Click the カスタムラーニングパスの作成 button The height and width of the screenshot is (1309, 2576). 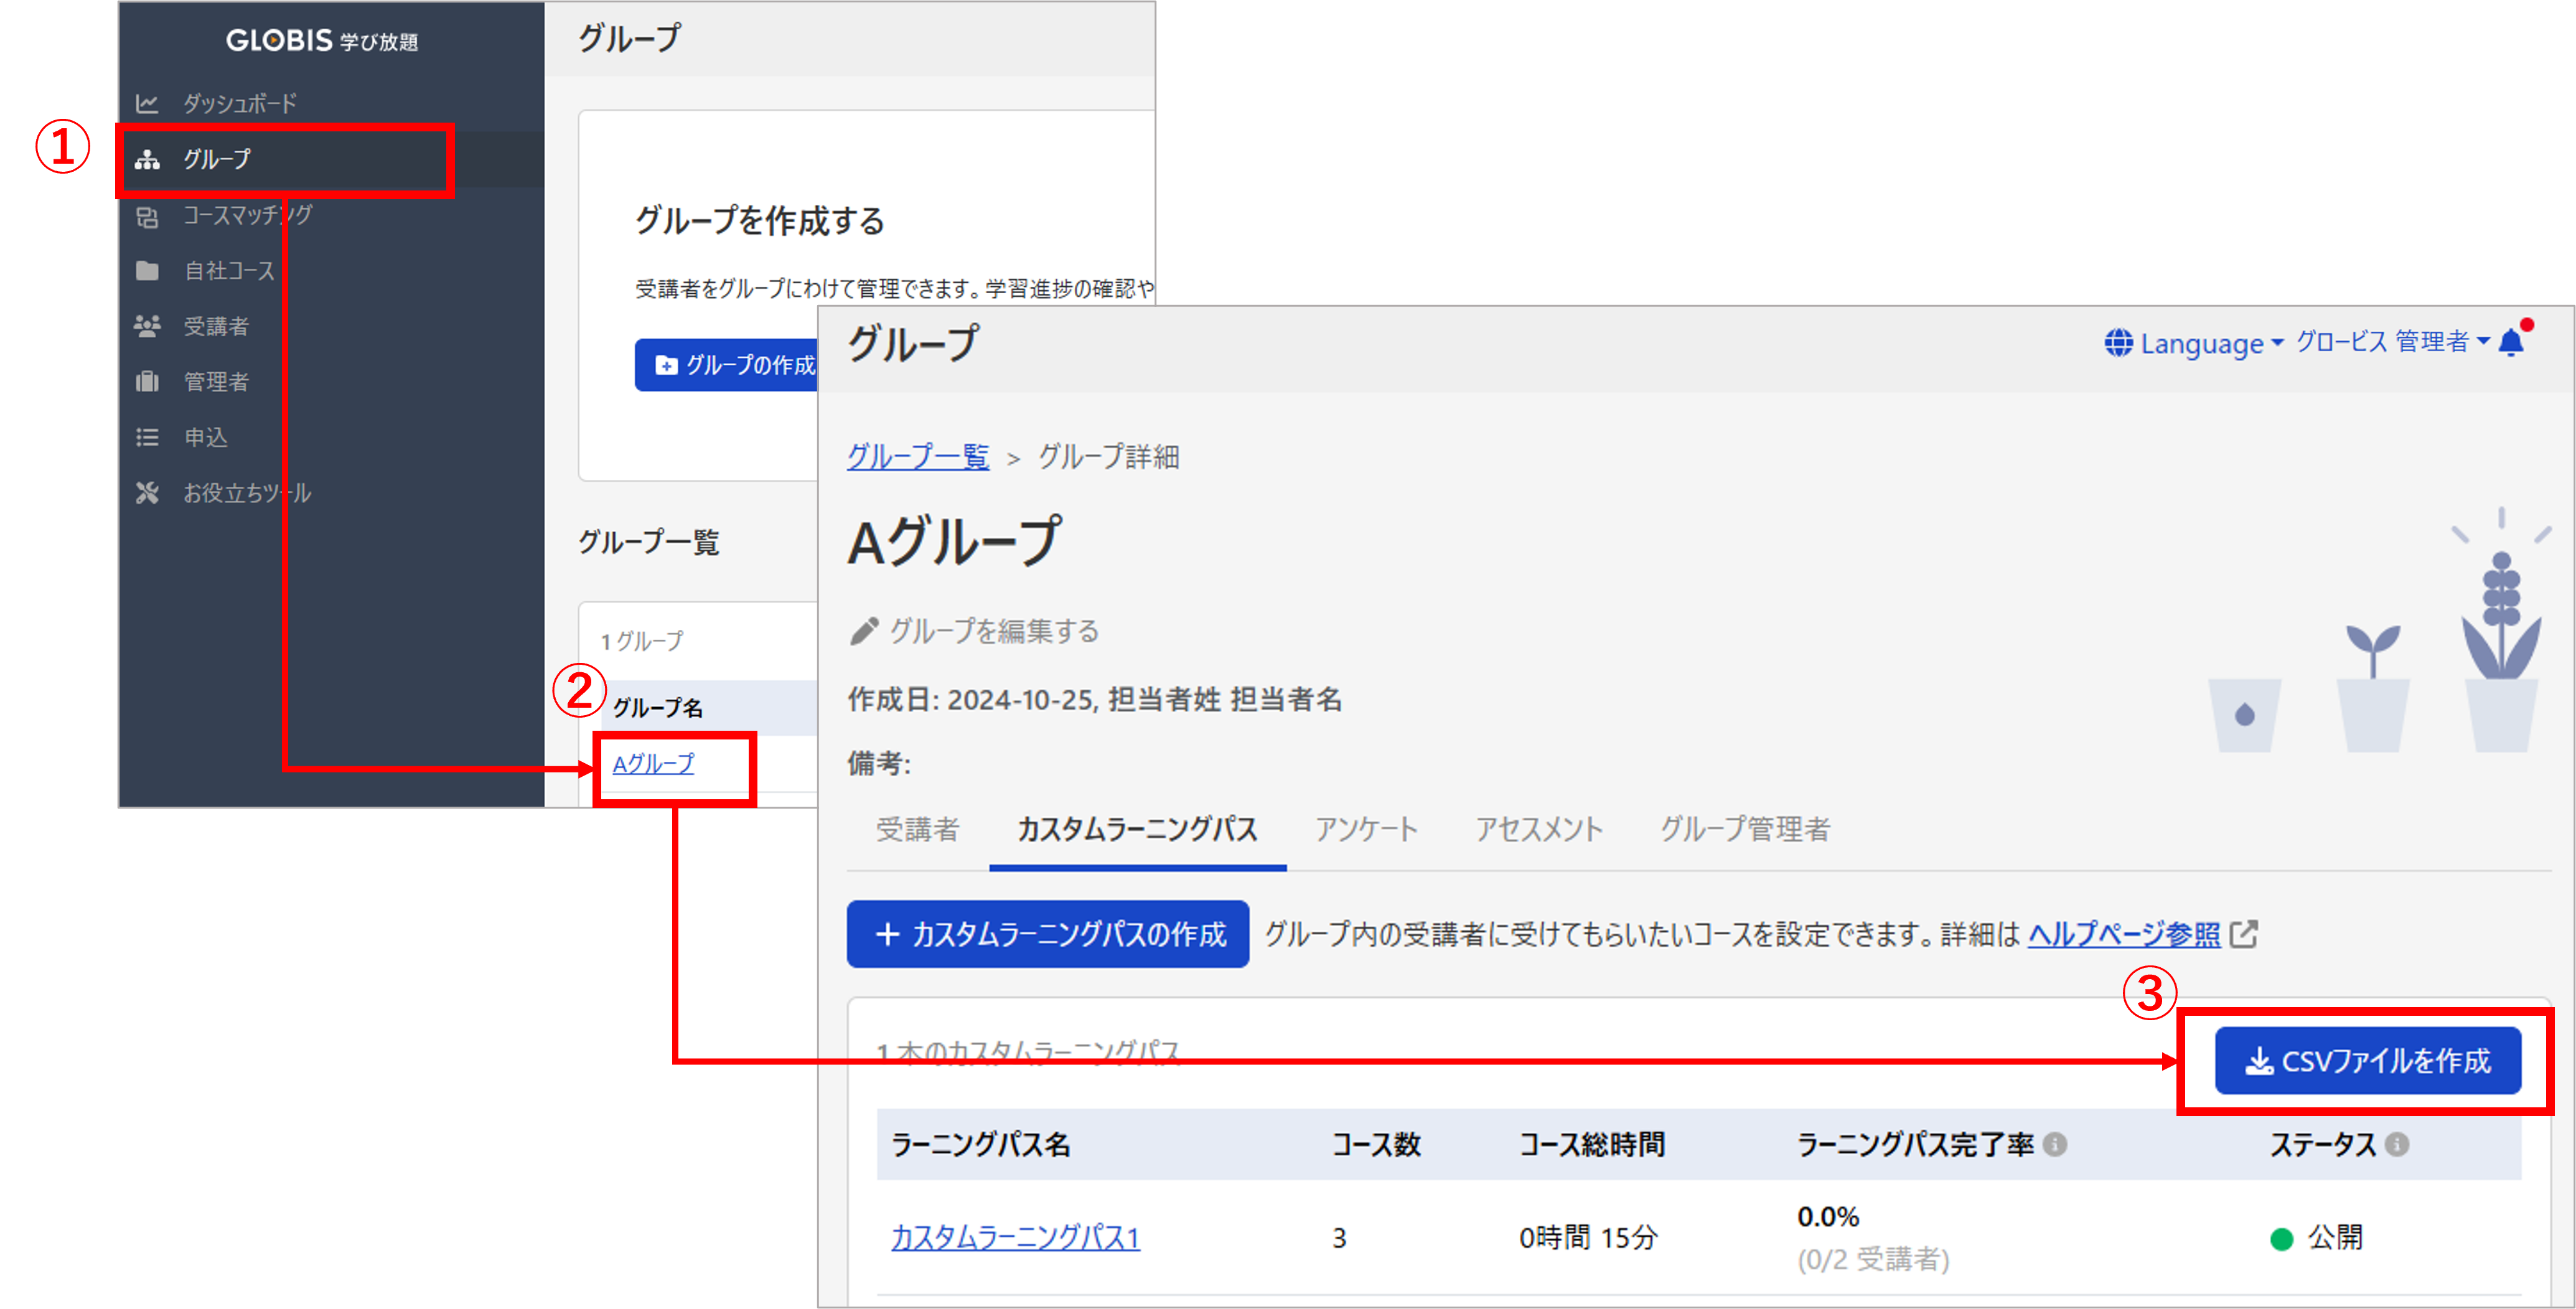[1047, 934]
